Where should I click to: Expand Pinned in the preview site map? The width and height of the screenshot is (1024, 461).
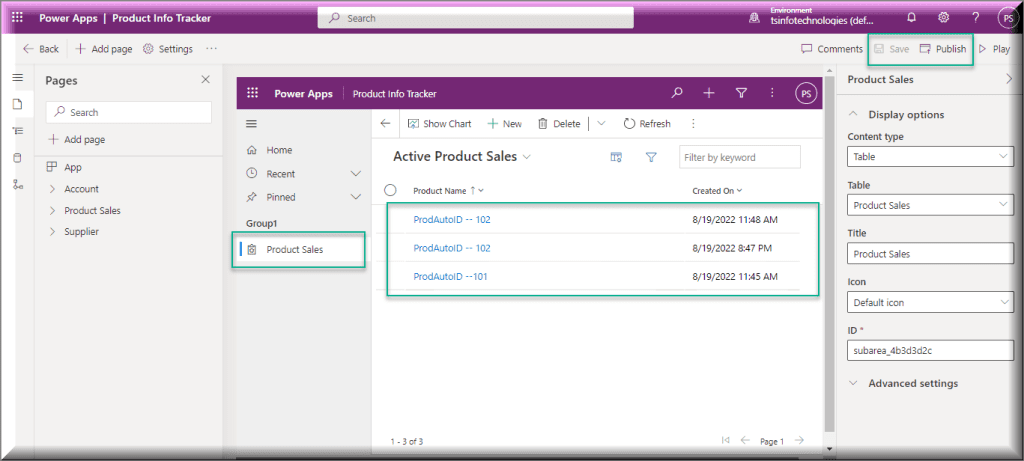coord(356,197)
